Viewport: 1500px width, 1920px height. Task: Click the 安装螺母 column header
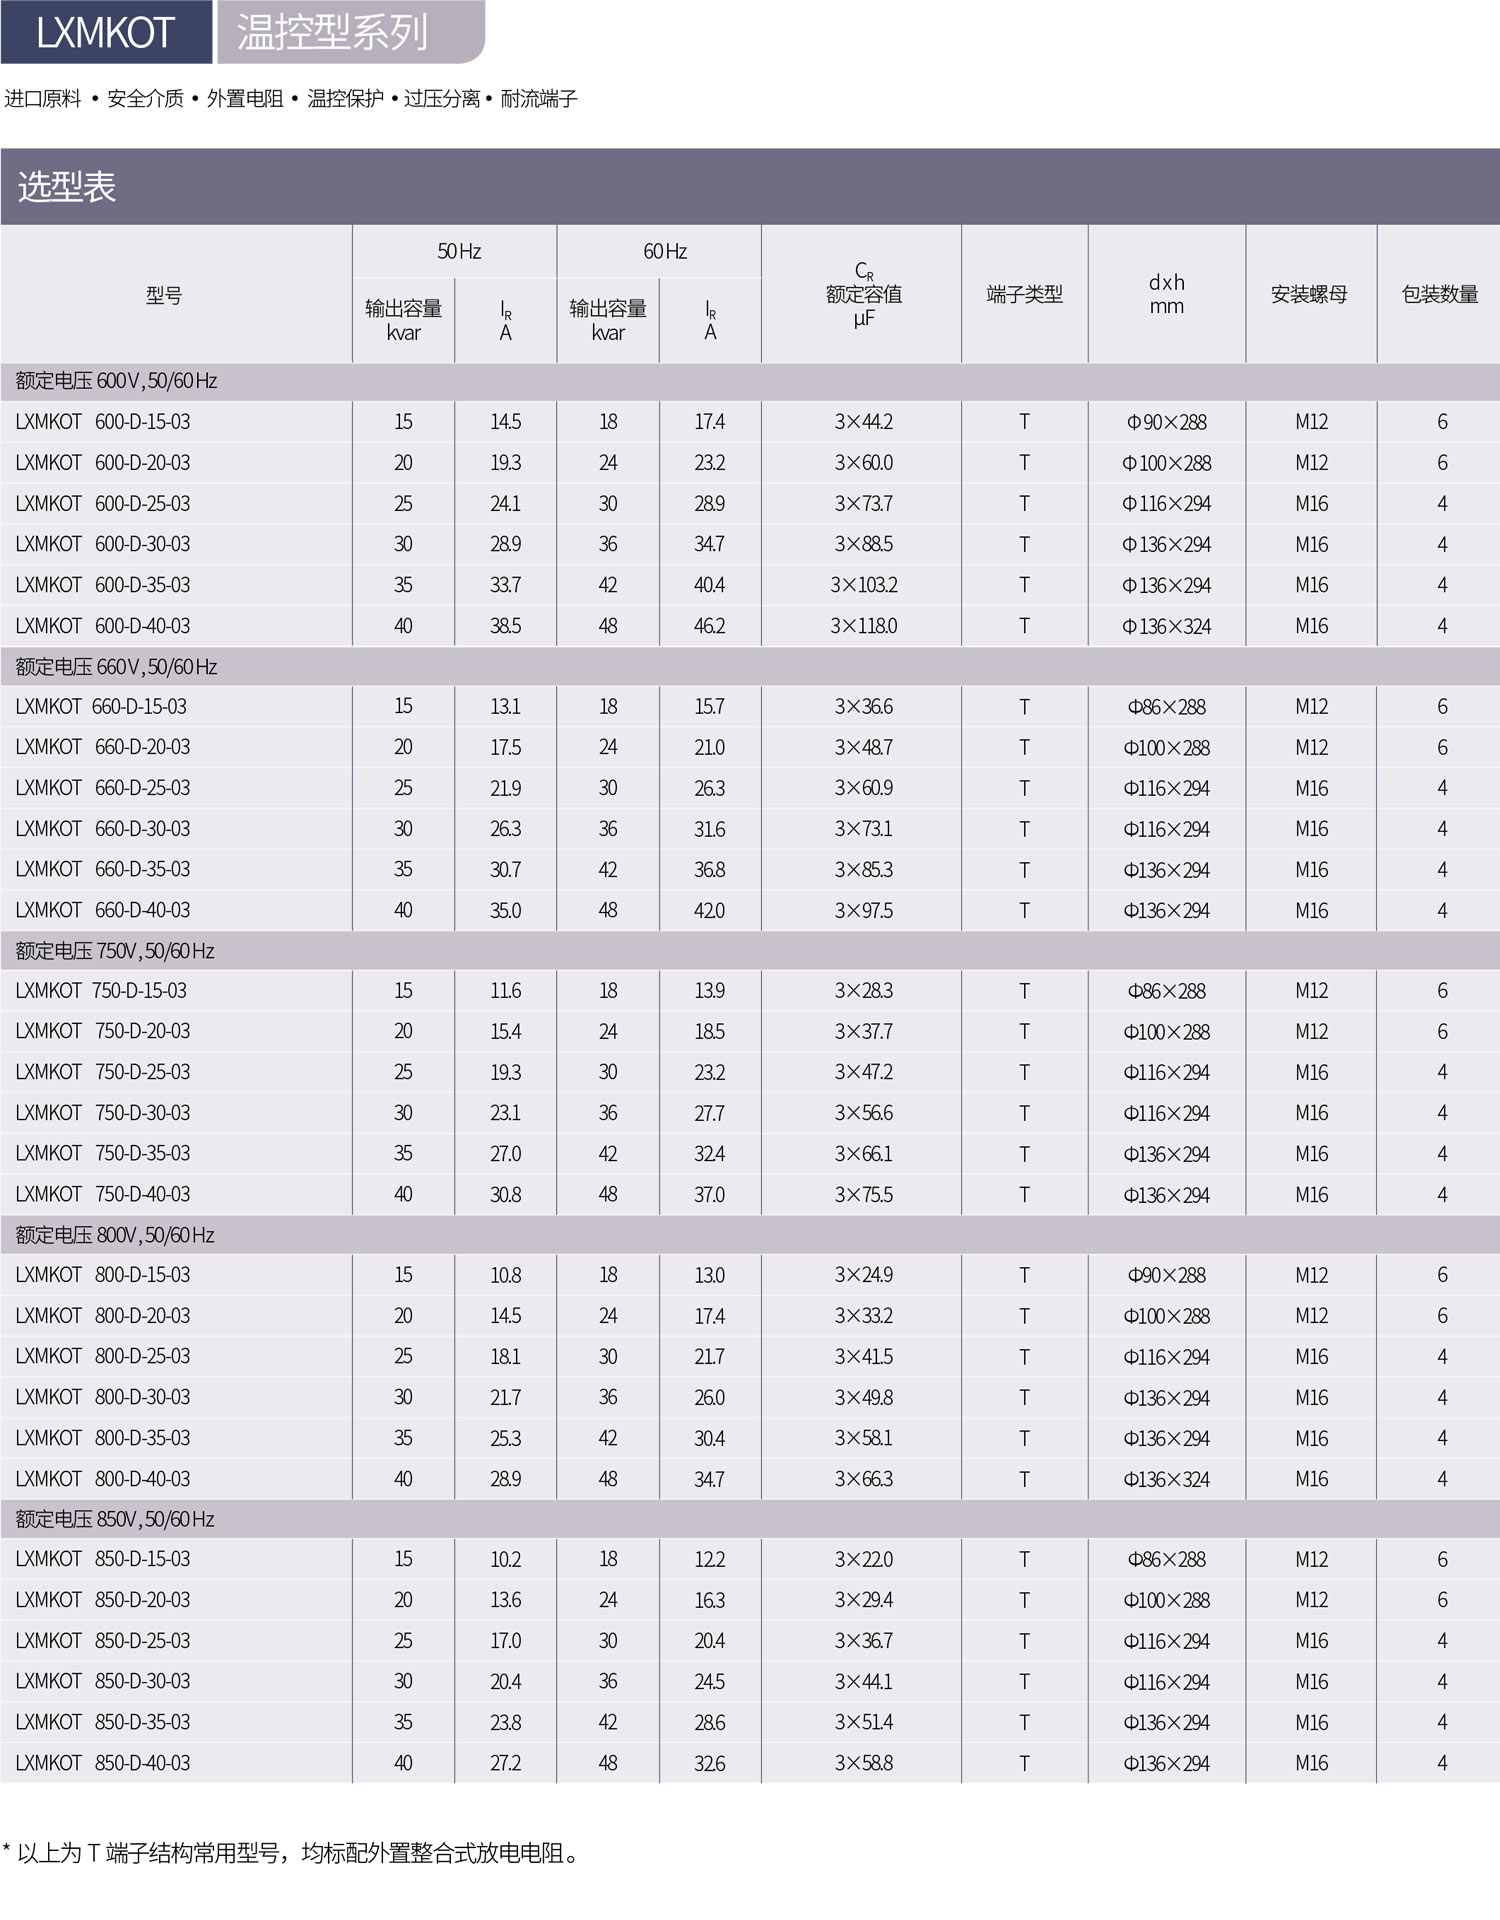1309,294
